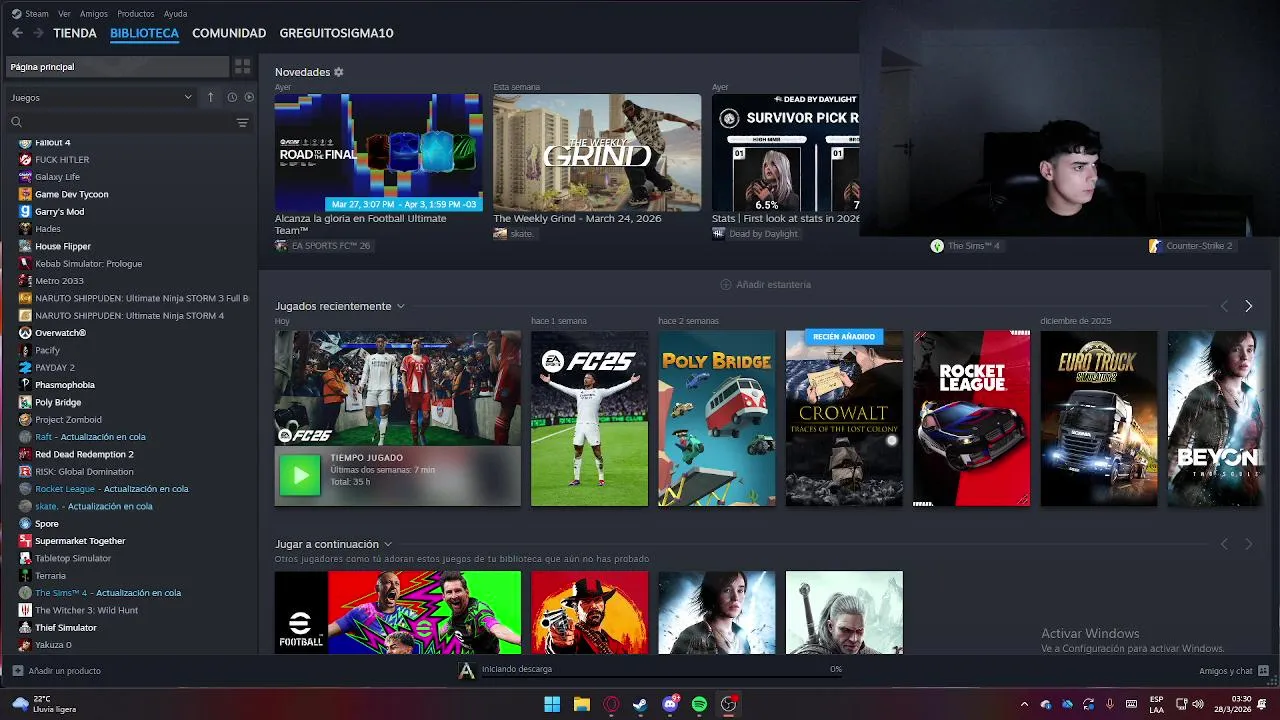Viewport: 1280px width, 720px height.
Task: Select the BIBLIOTECA tab
Action: [144, 33]
